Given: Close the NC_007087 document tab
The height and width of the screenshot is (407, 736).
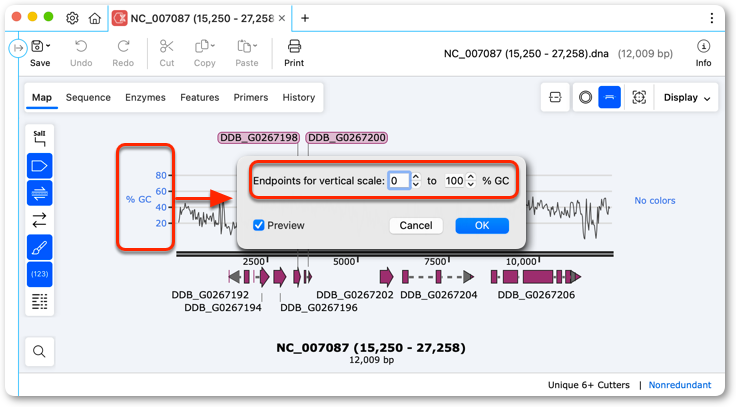Looking at the screenshot, I should pos(282,18).
